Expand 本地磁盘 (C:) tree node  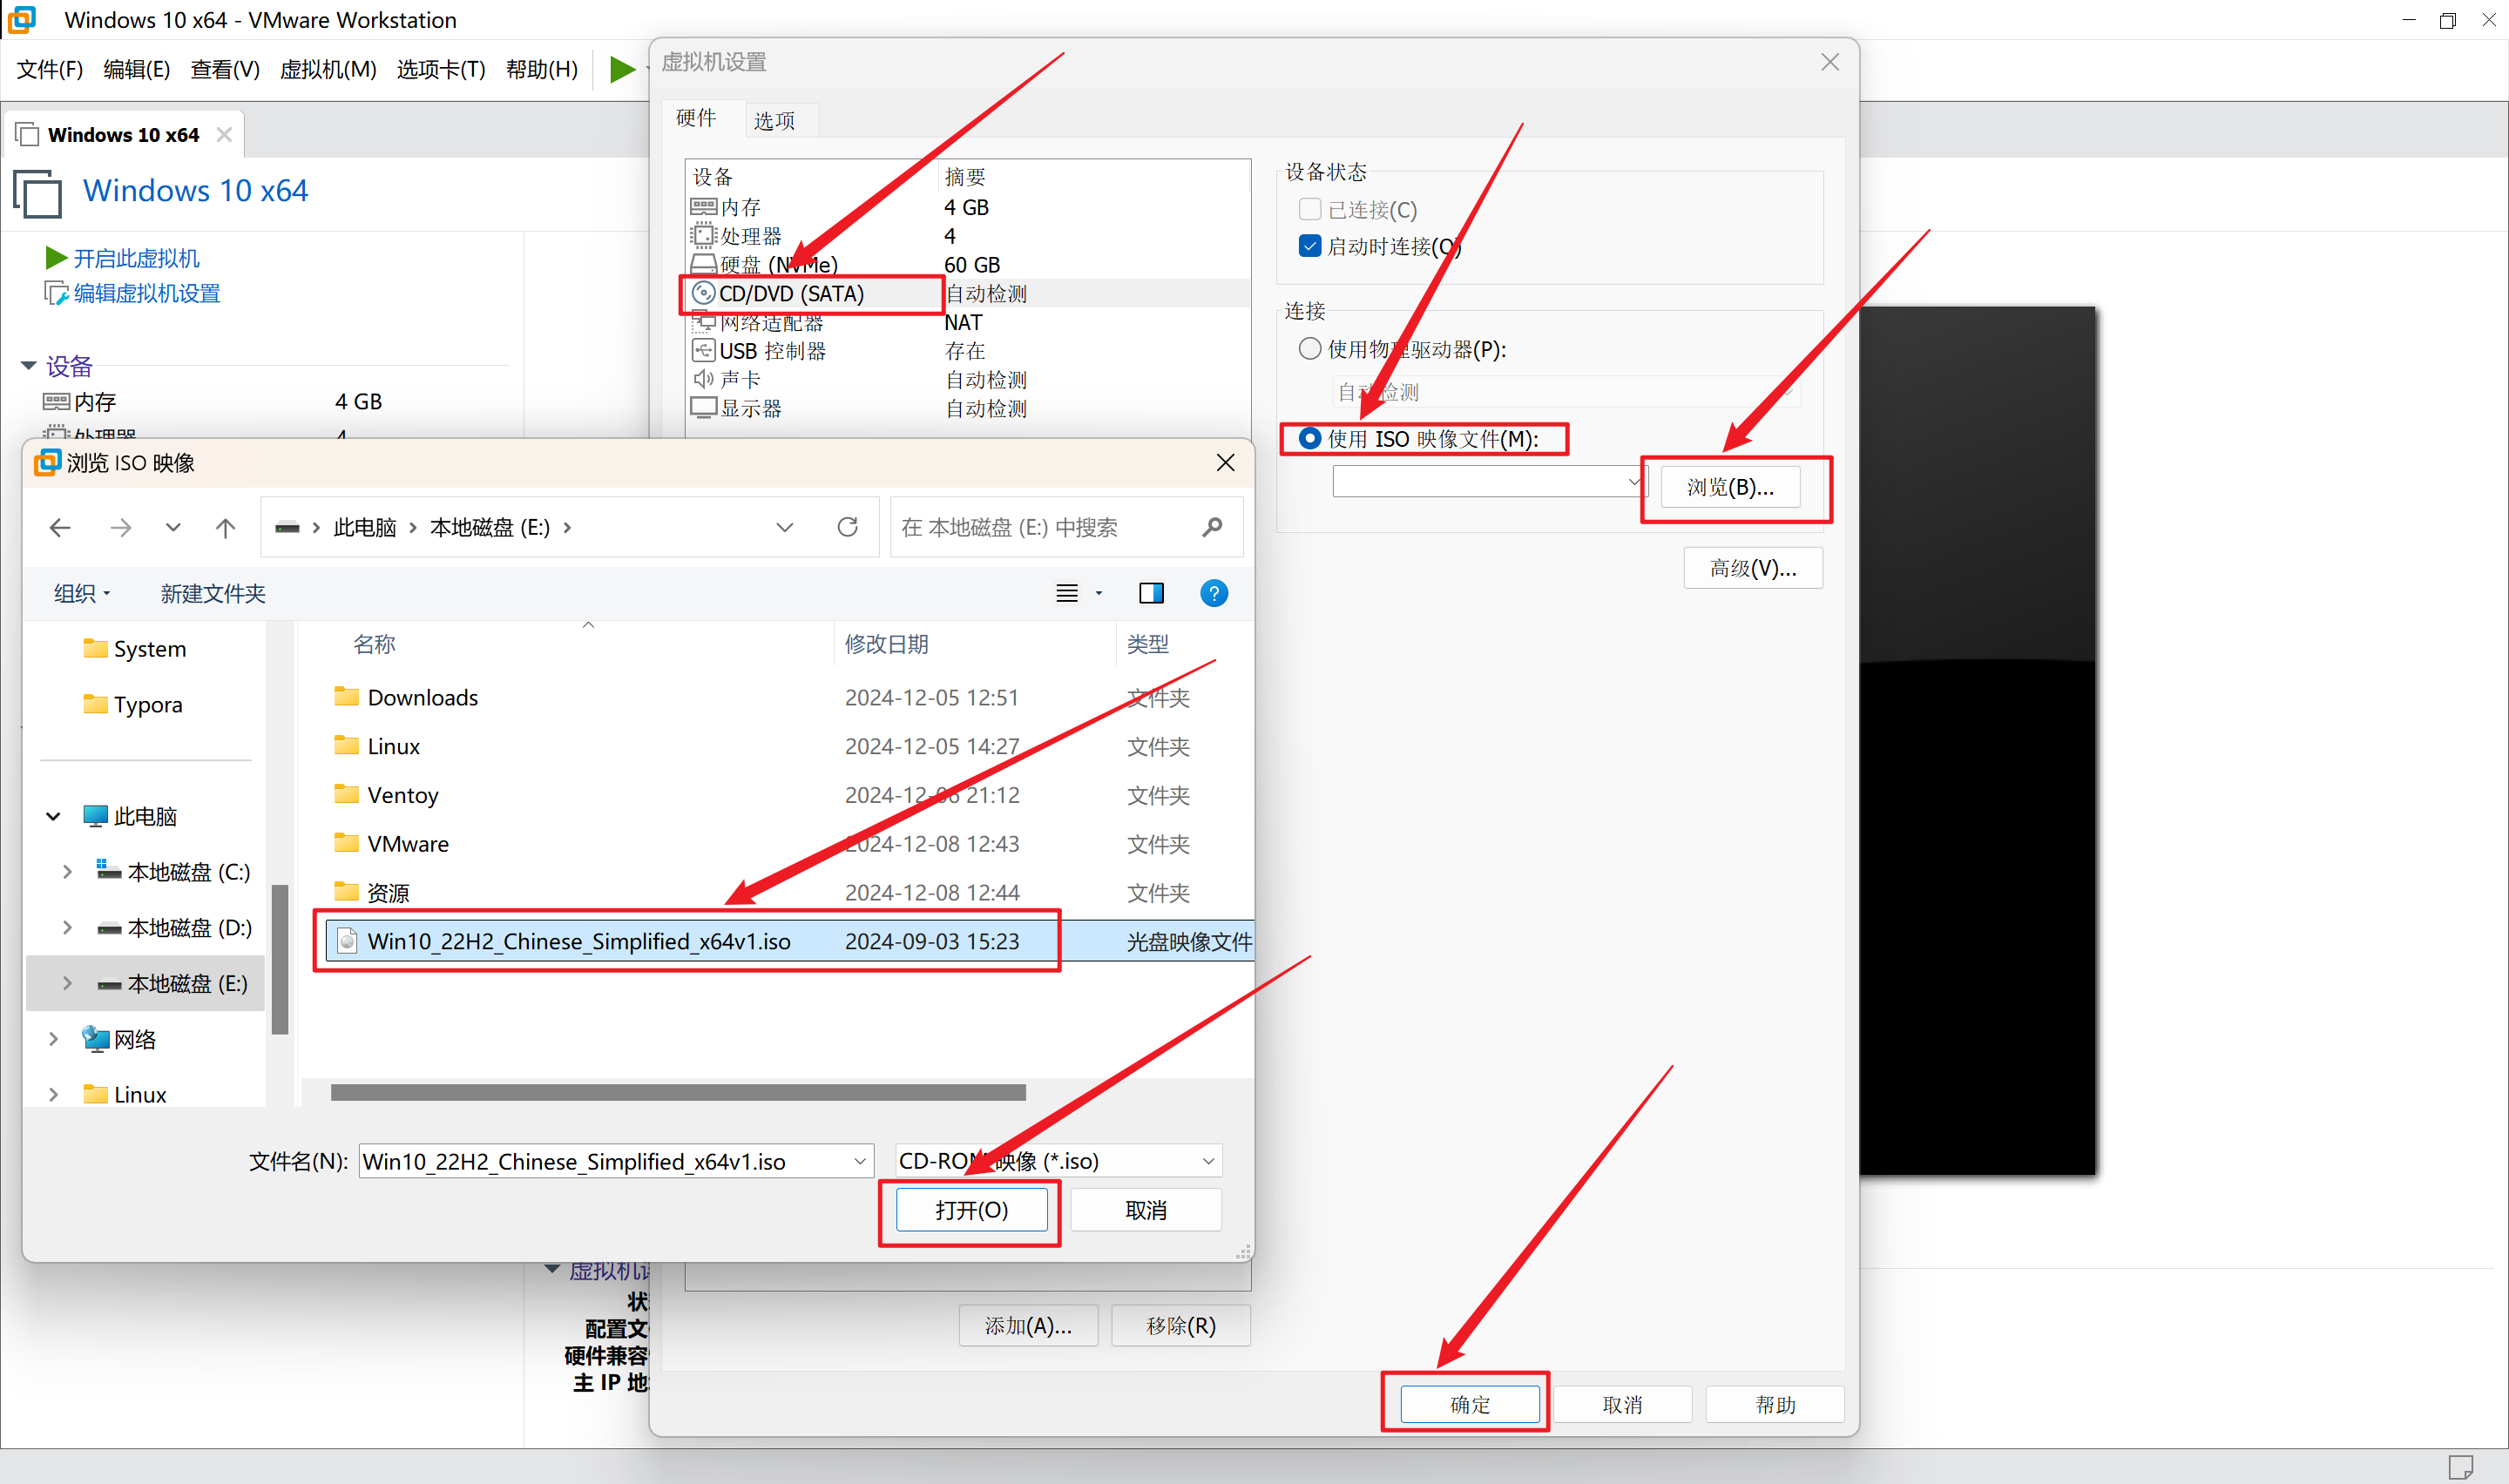(67, 872)
